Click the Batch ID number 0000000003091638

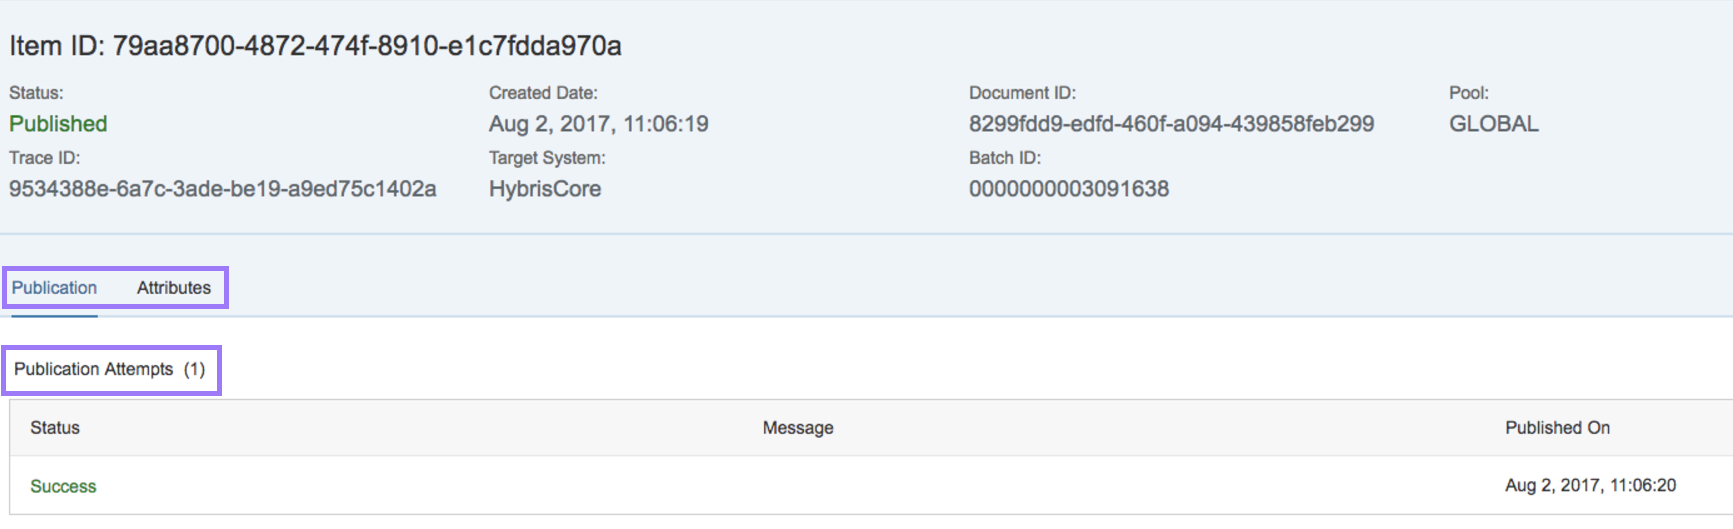[1068, 189]
